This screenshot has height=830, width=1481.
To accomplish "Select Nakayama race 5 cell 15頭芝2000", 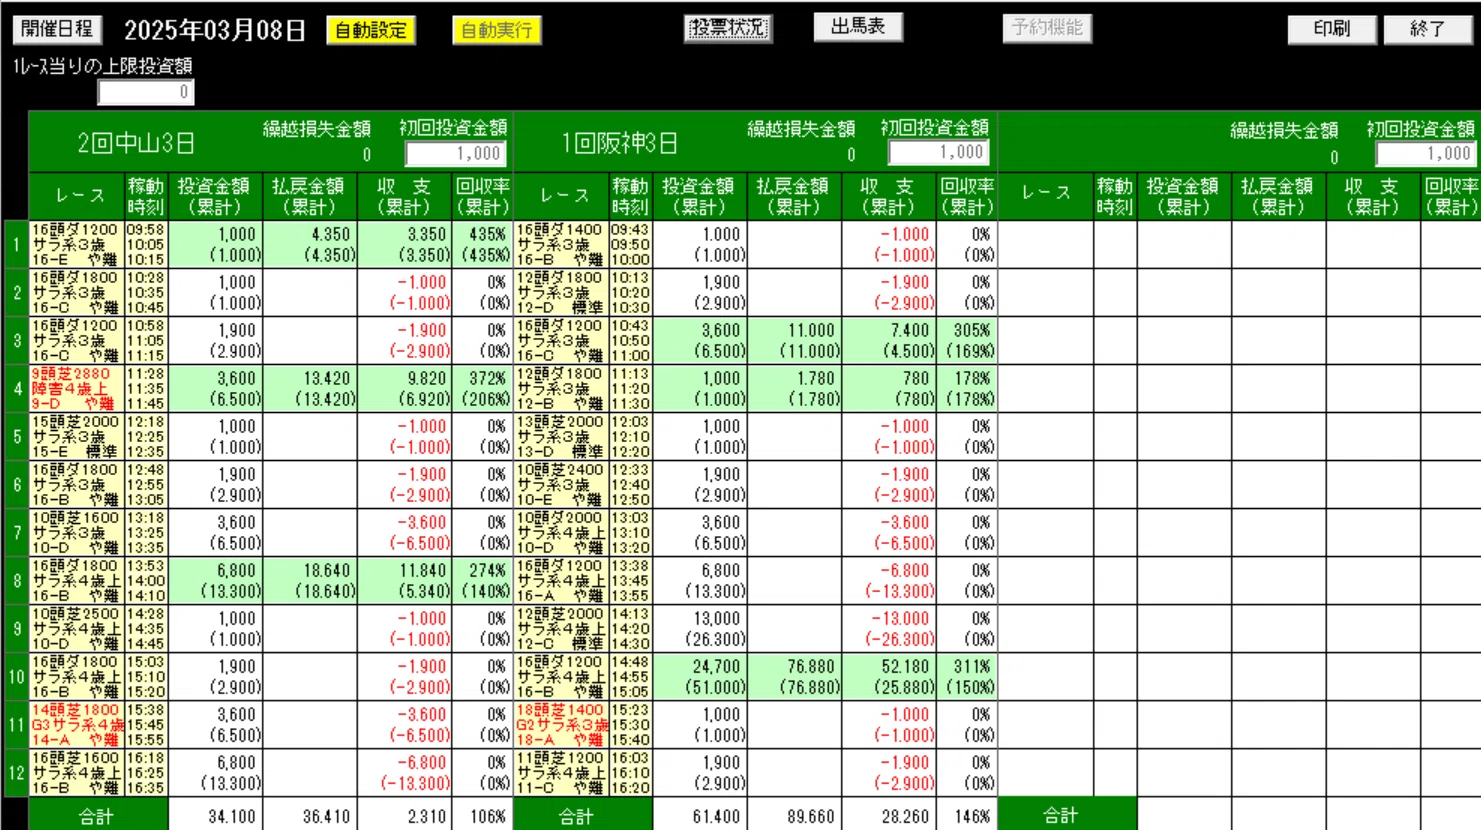I will point(76,436).
